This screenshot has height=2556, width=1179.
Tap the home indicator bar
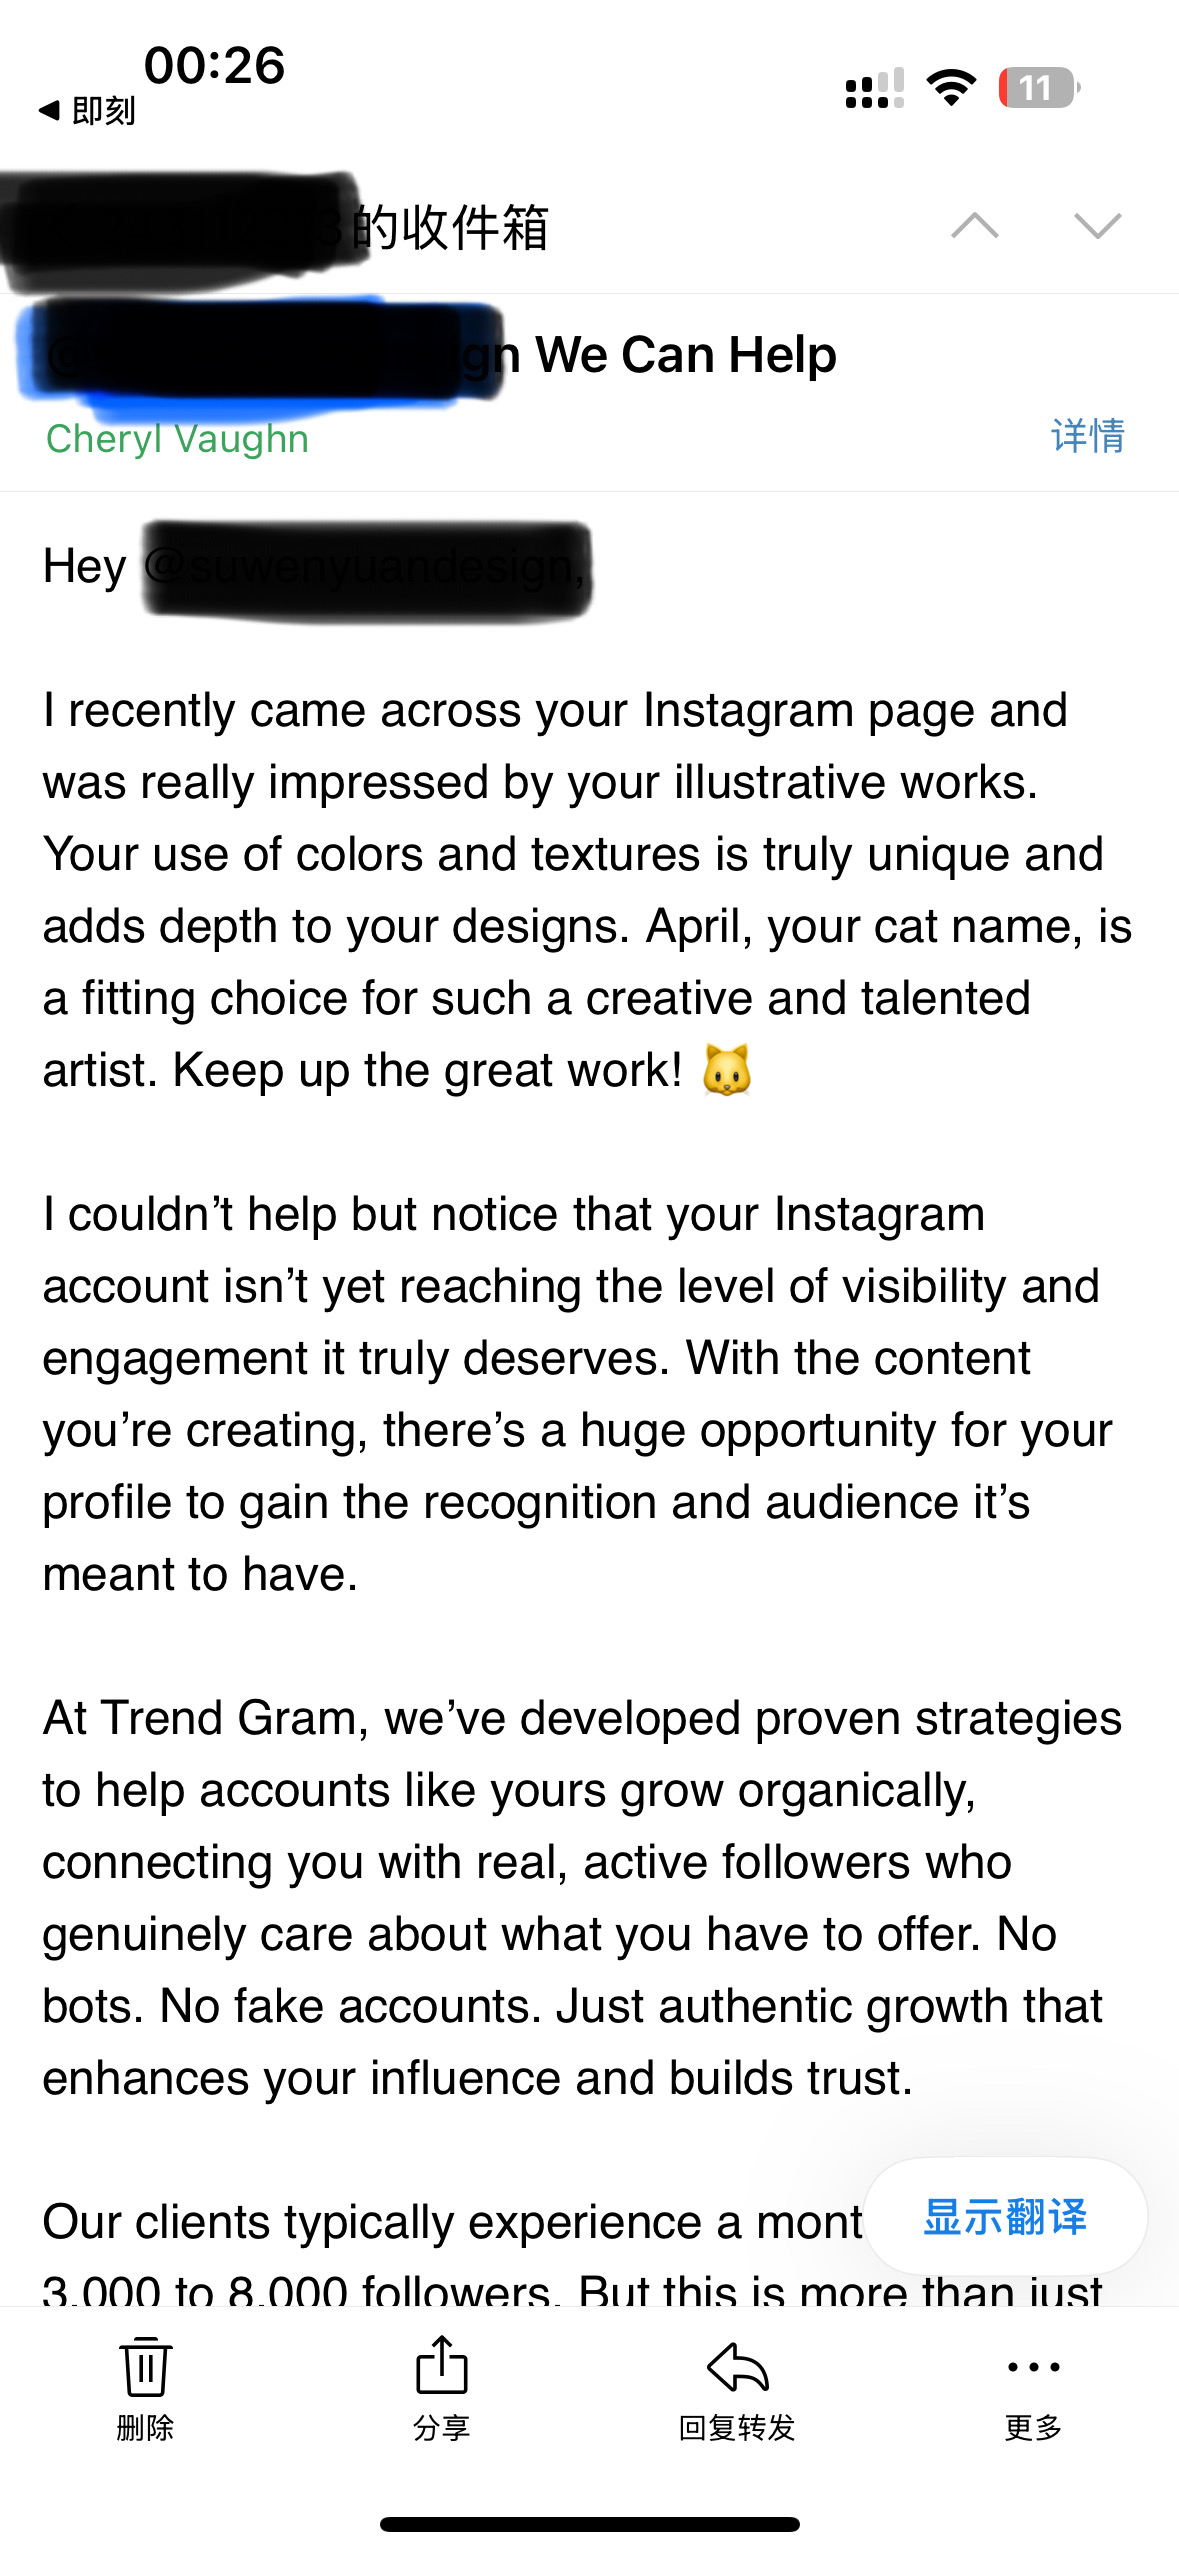click(589, 2524)
